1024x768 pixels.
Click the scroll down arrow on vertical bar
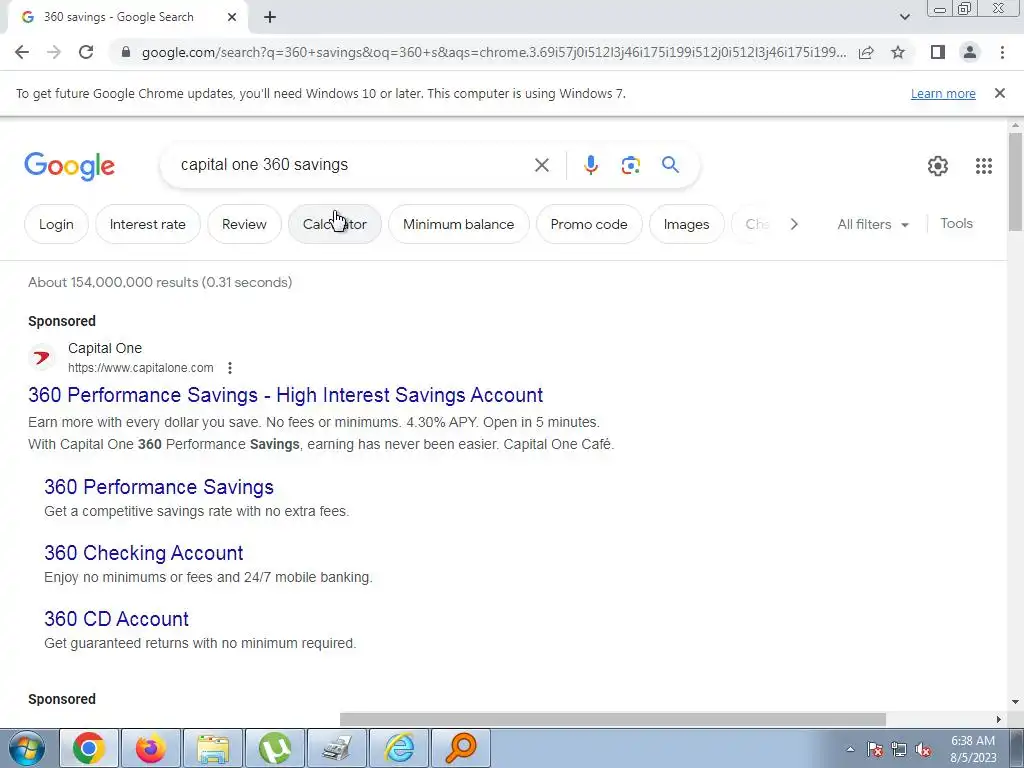(x=1015, y=702)
